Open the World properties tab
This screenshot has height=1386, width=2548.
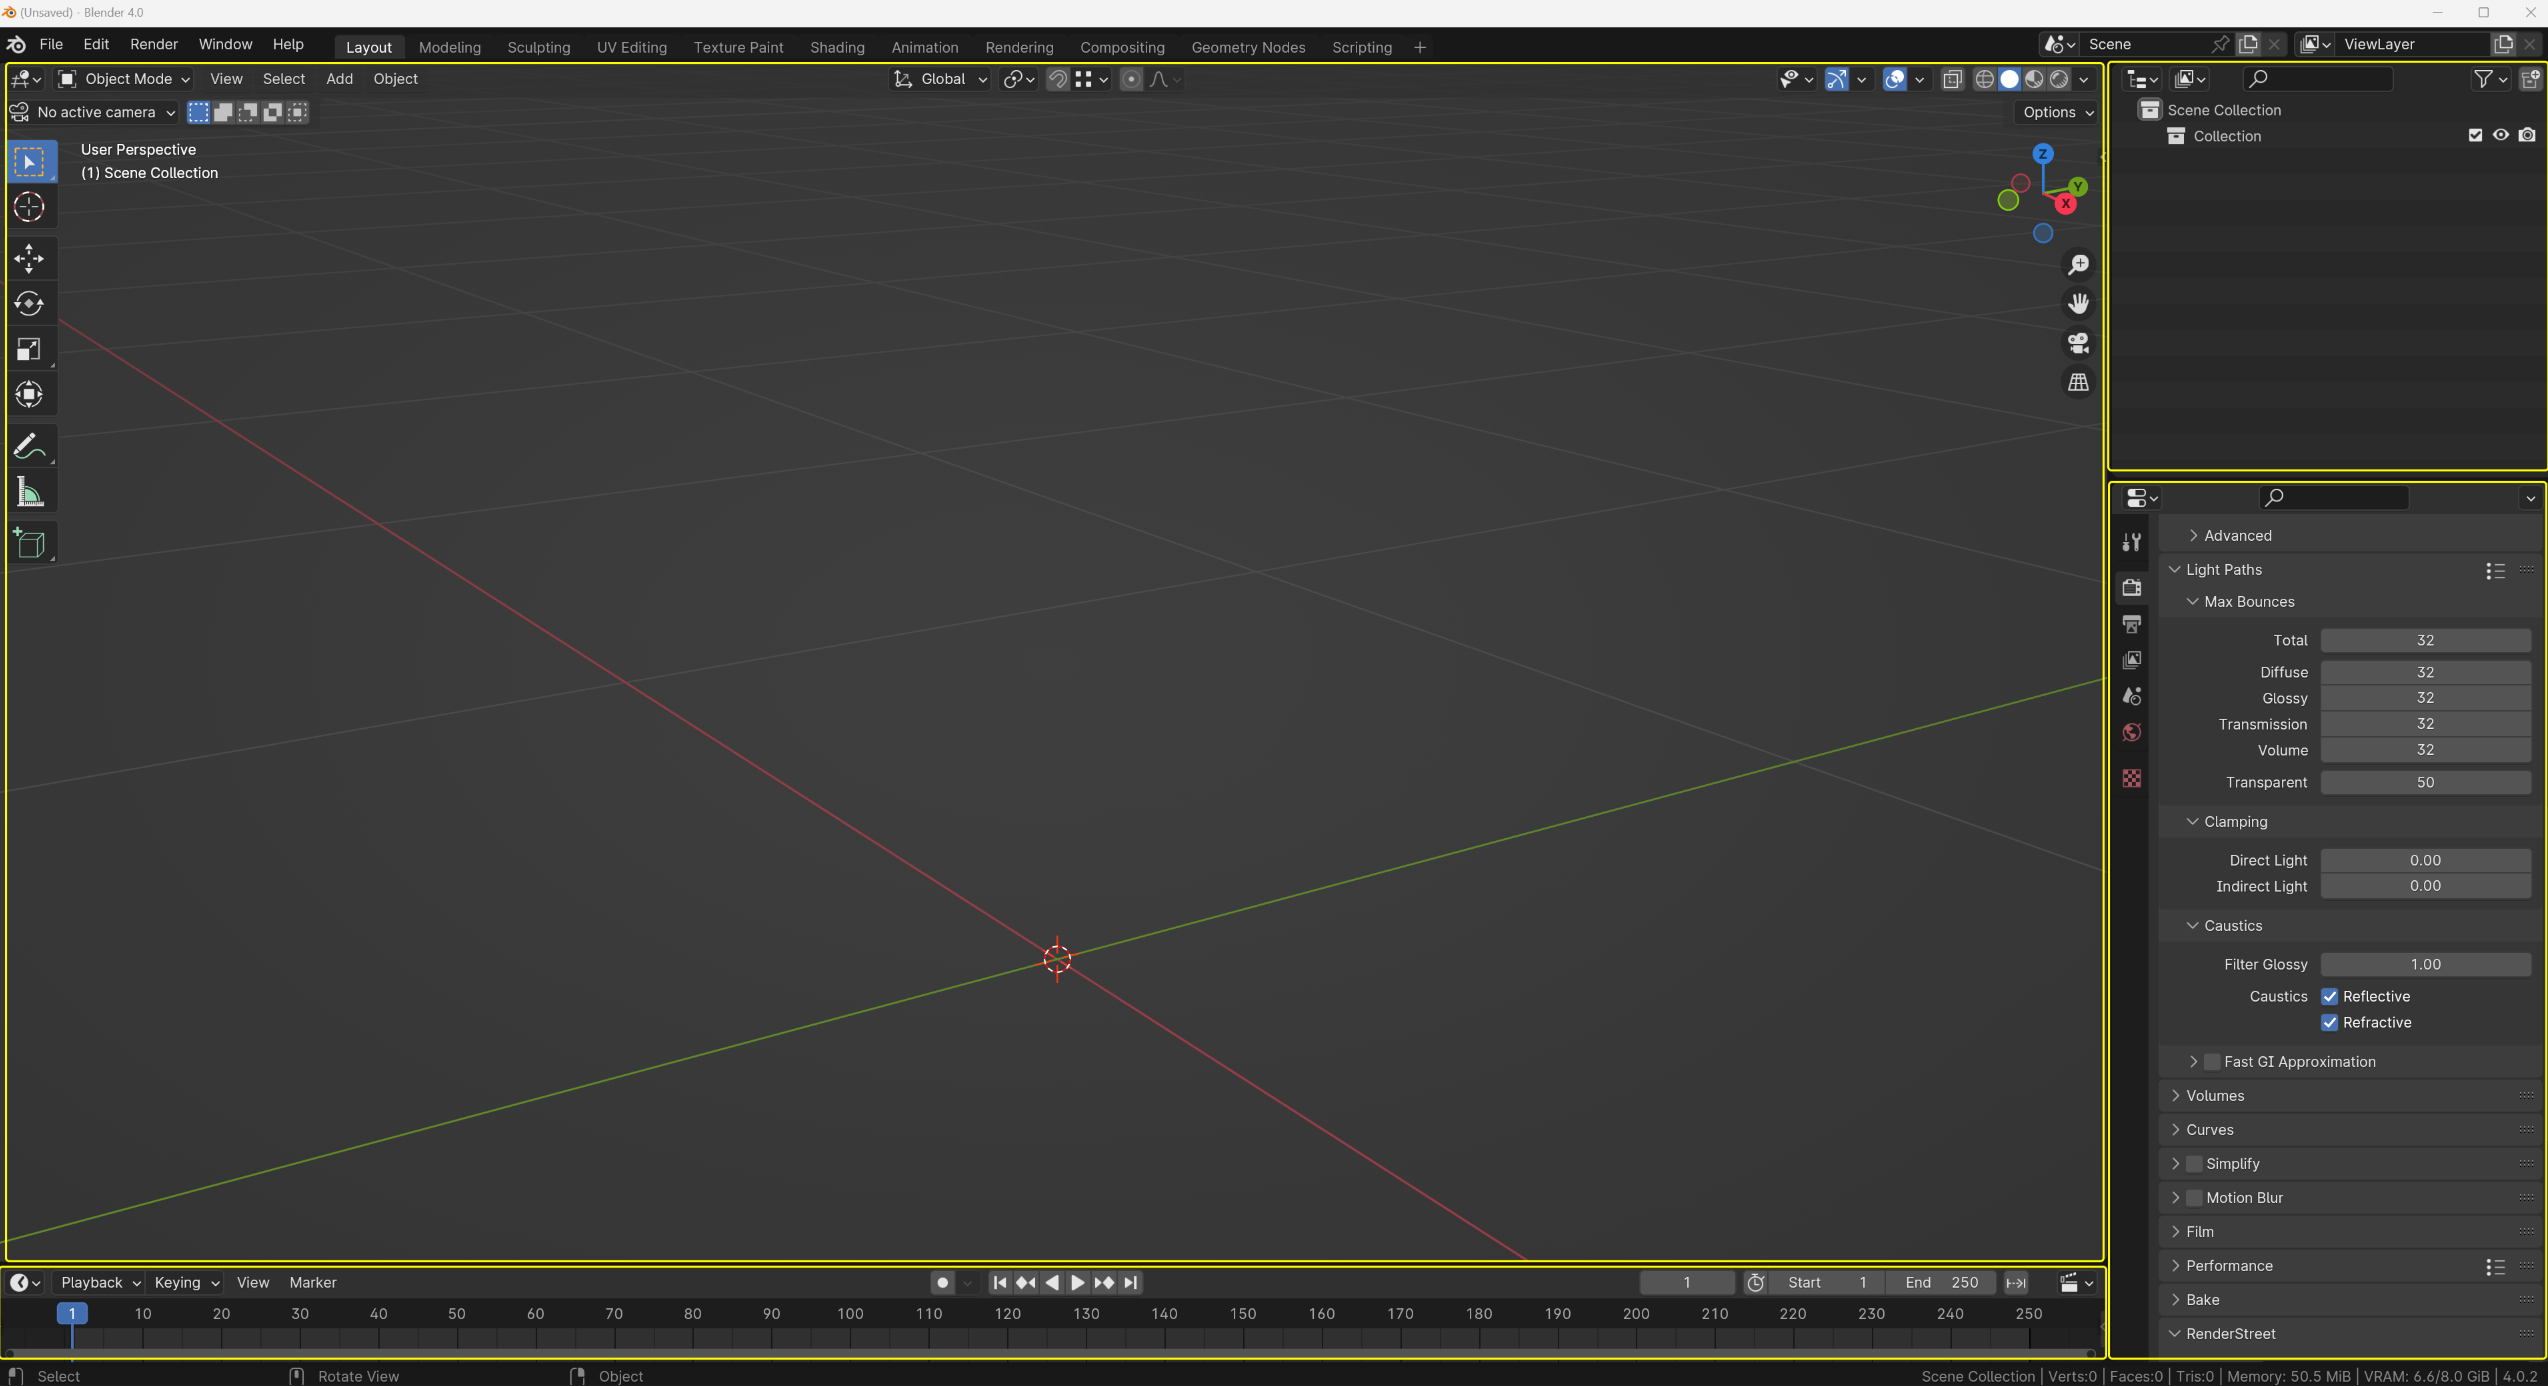click(x=2132, y=733)
